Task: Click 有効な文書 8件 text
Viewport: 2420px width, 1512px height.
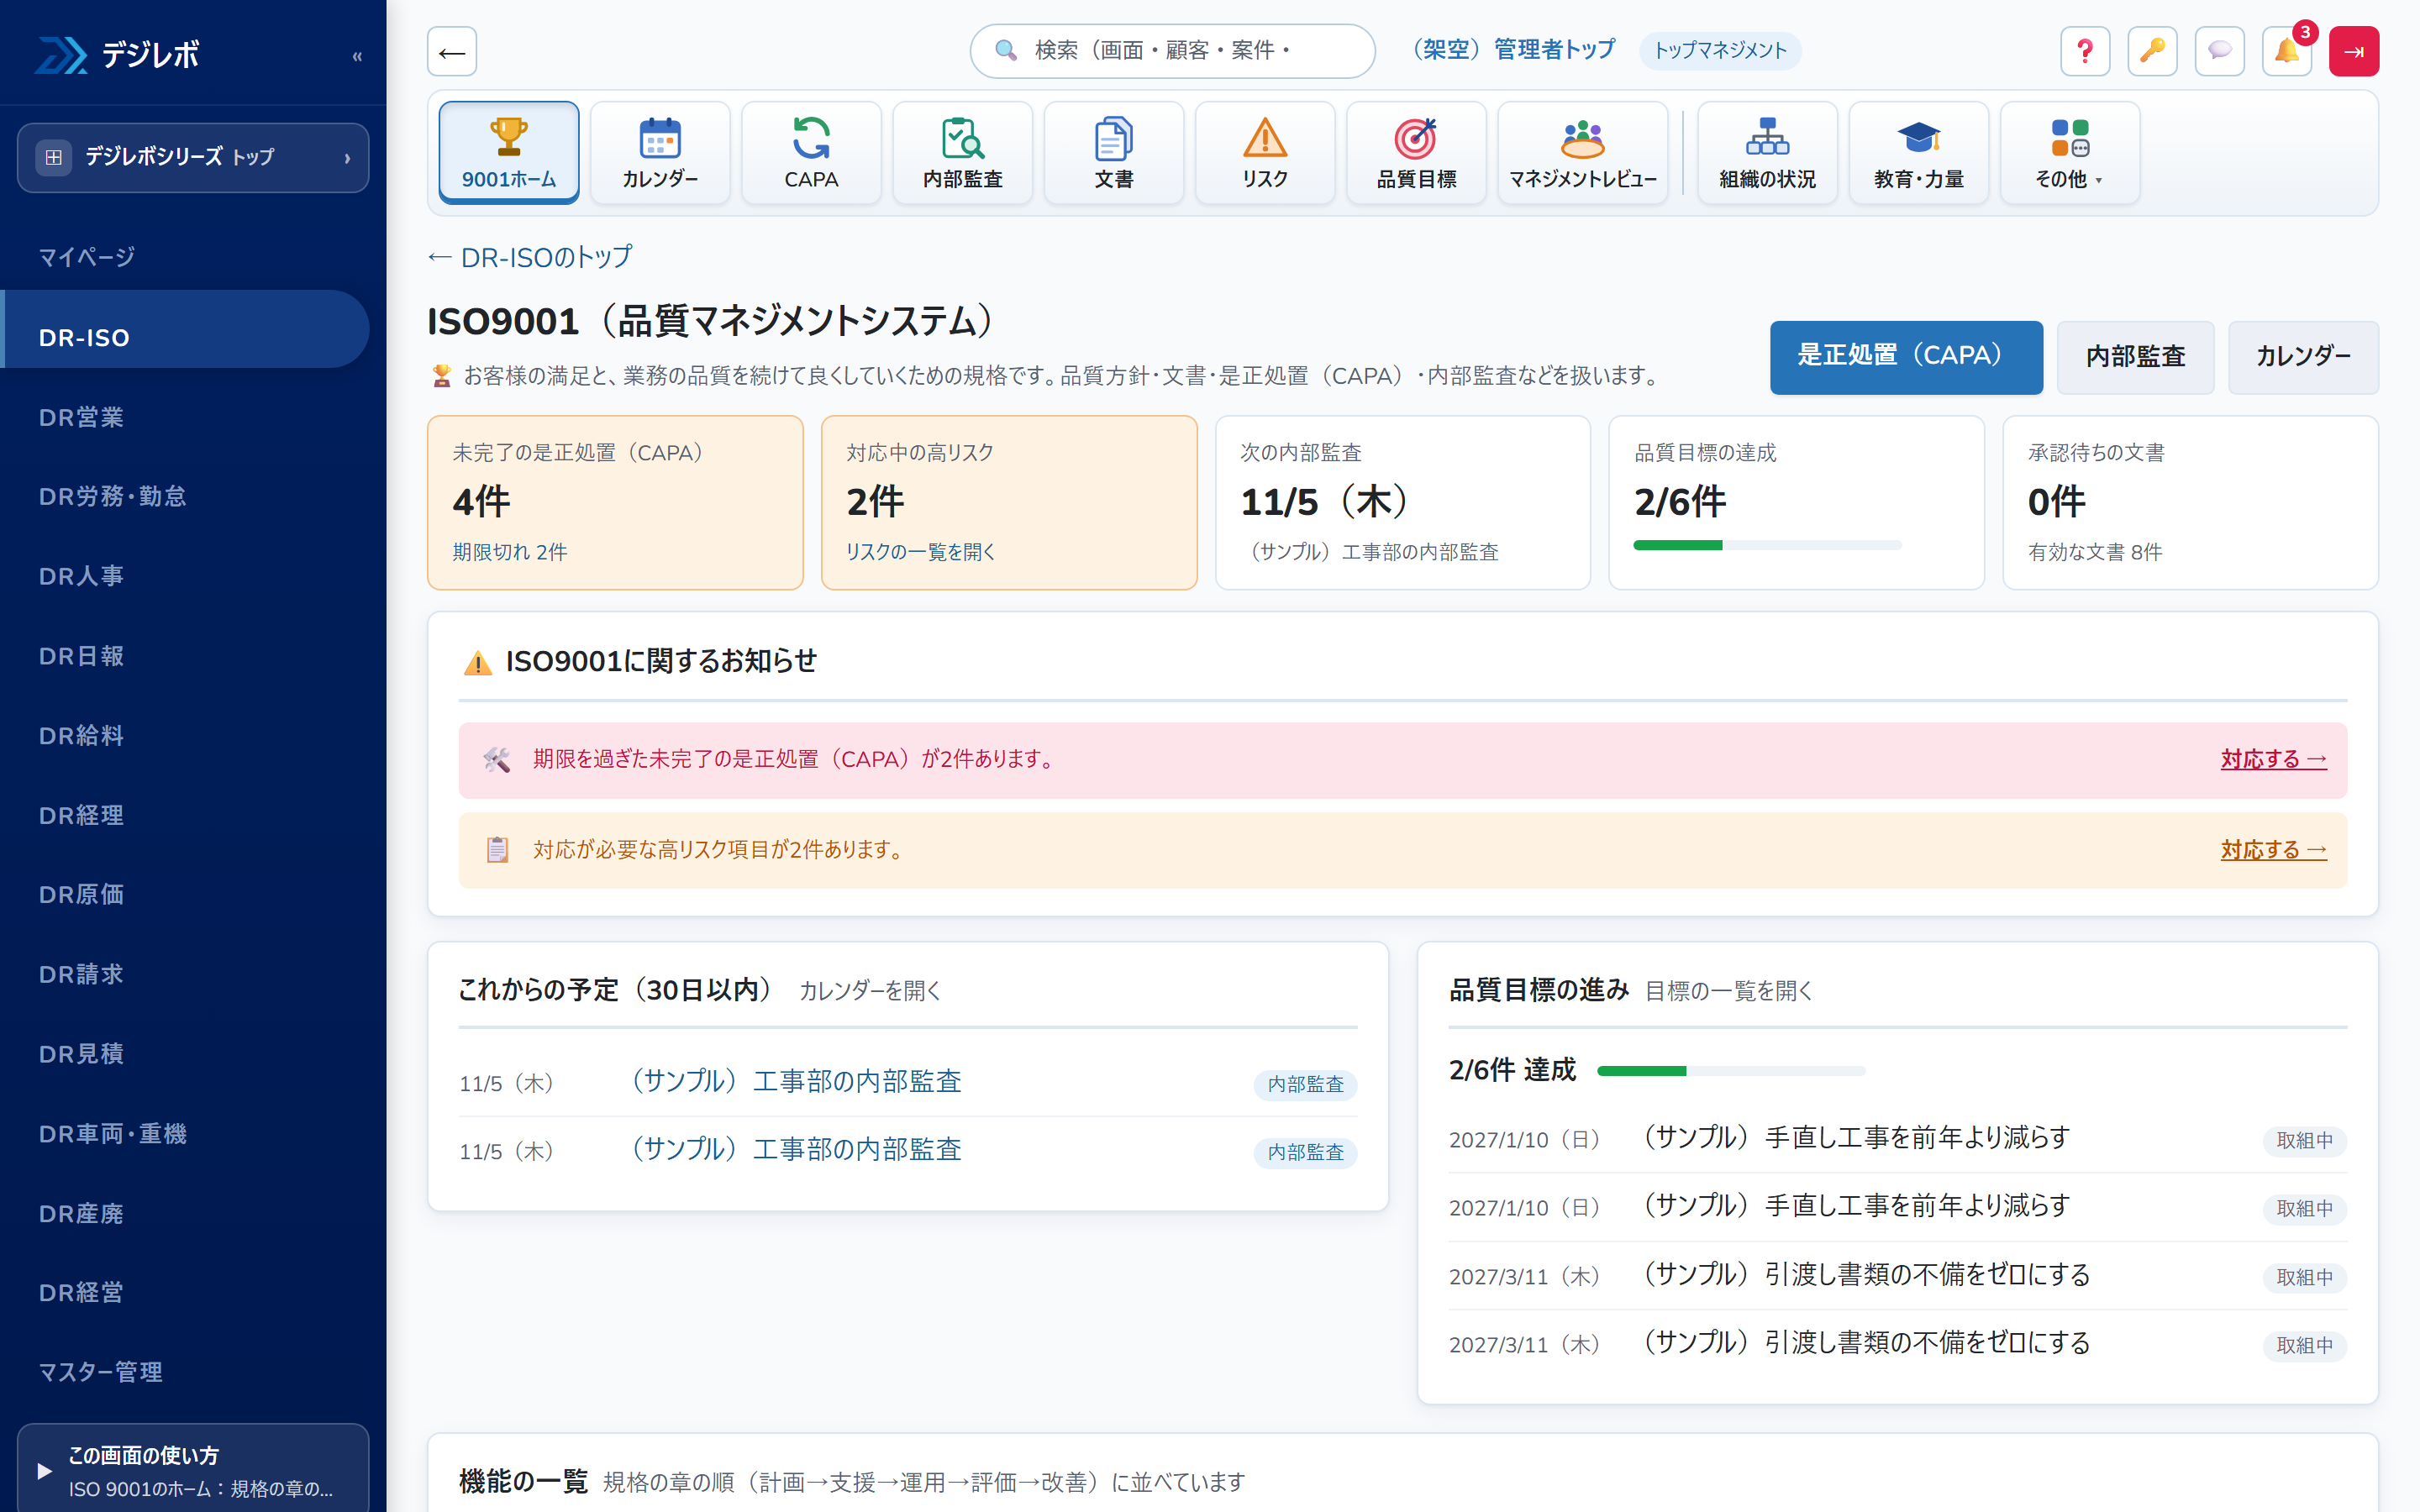Action: pyautogui.click(x=2094, y=552)
